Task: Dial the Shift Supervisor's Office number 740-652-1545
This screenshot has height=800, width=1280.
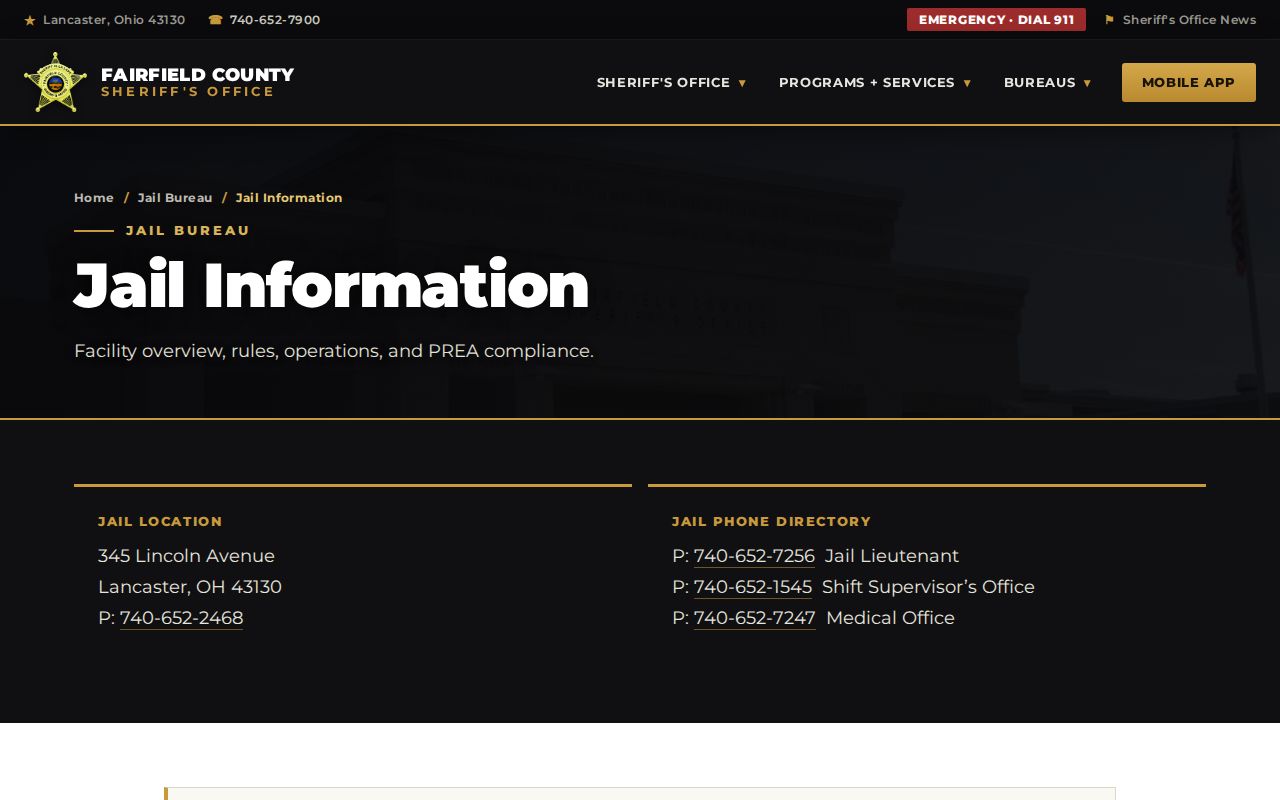Action: point(753,587)
